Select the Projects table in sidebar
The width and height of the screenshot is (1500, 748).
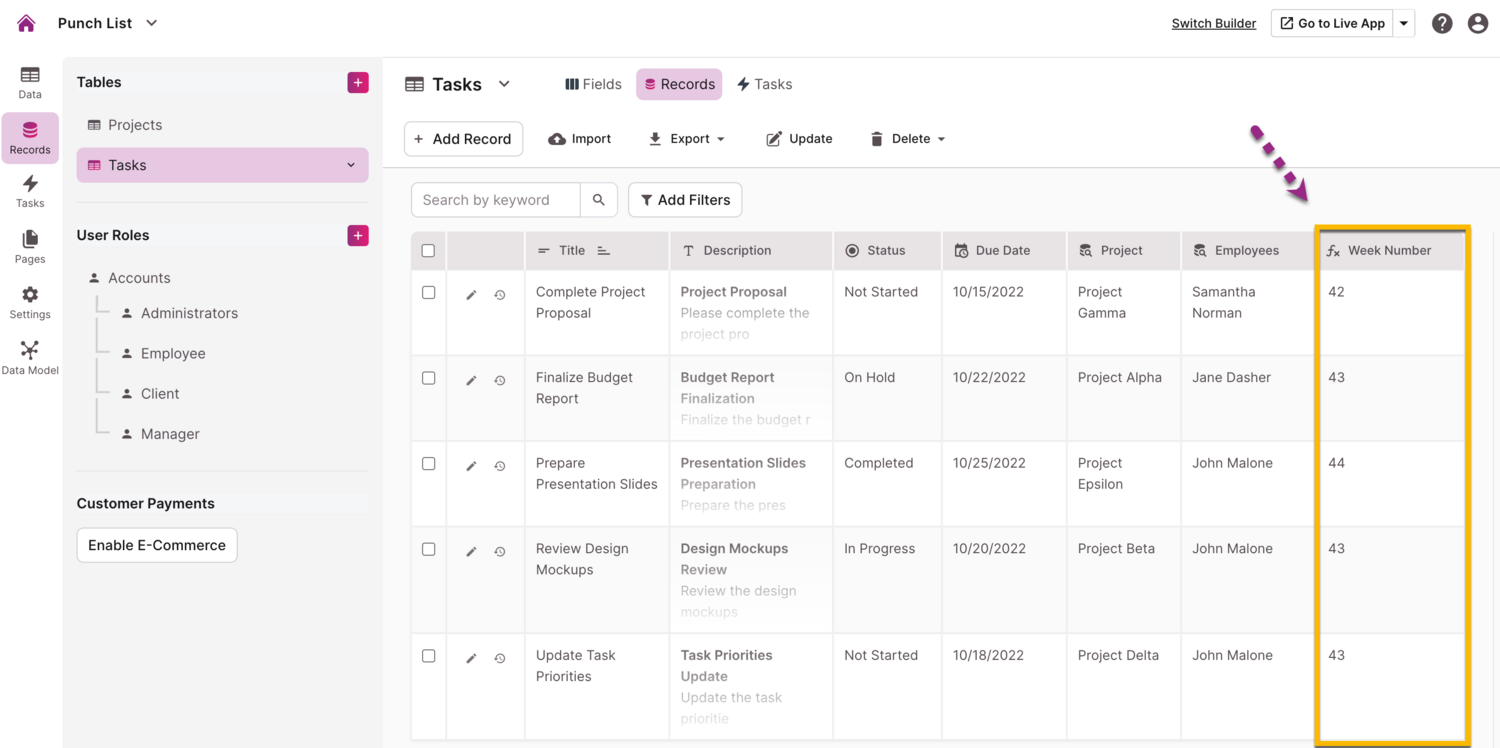pyautogui.click(x=135, y=125)
